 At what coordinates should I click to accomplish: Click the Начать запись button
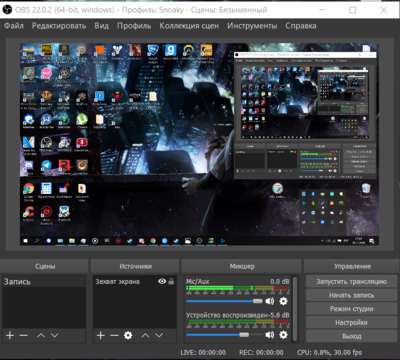tap(351, 295)
